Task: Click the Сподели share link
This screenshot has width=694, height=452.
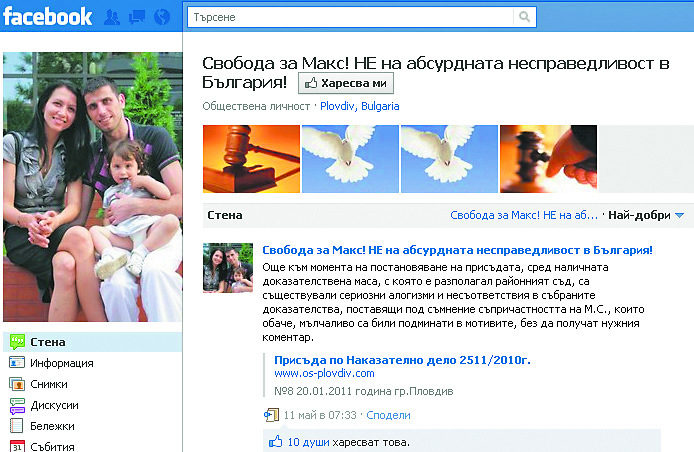Action: click(388, 415)
